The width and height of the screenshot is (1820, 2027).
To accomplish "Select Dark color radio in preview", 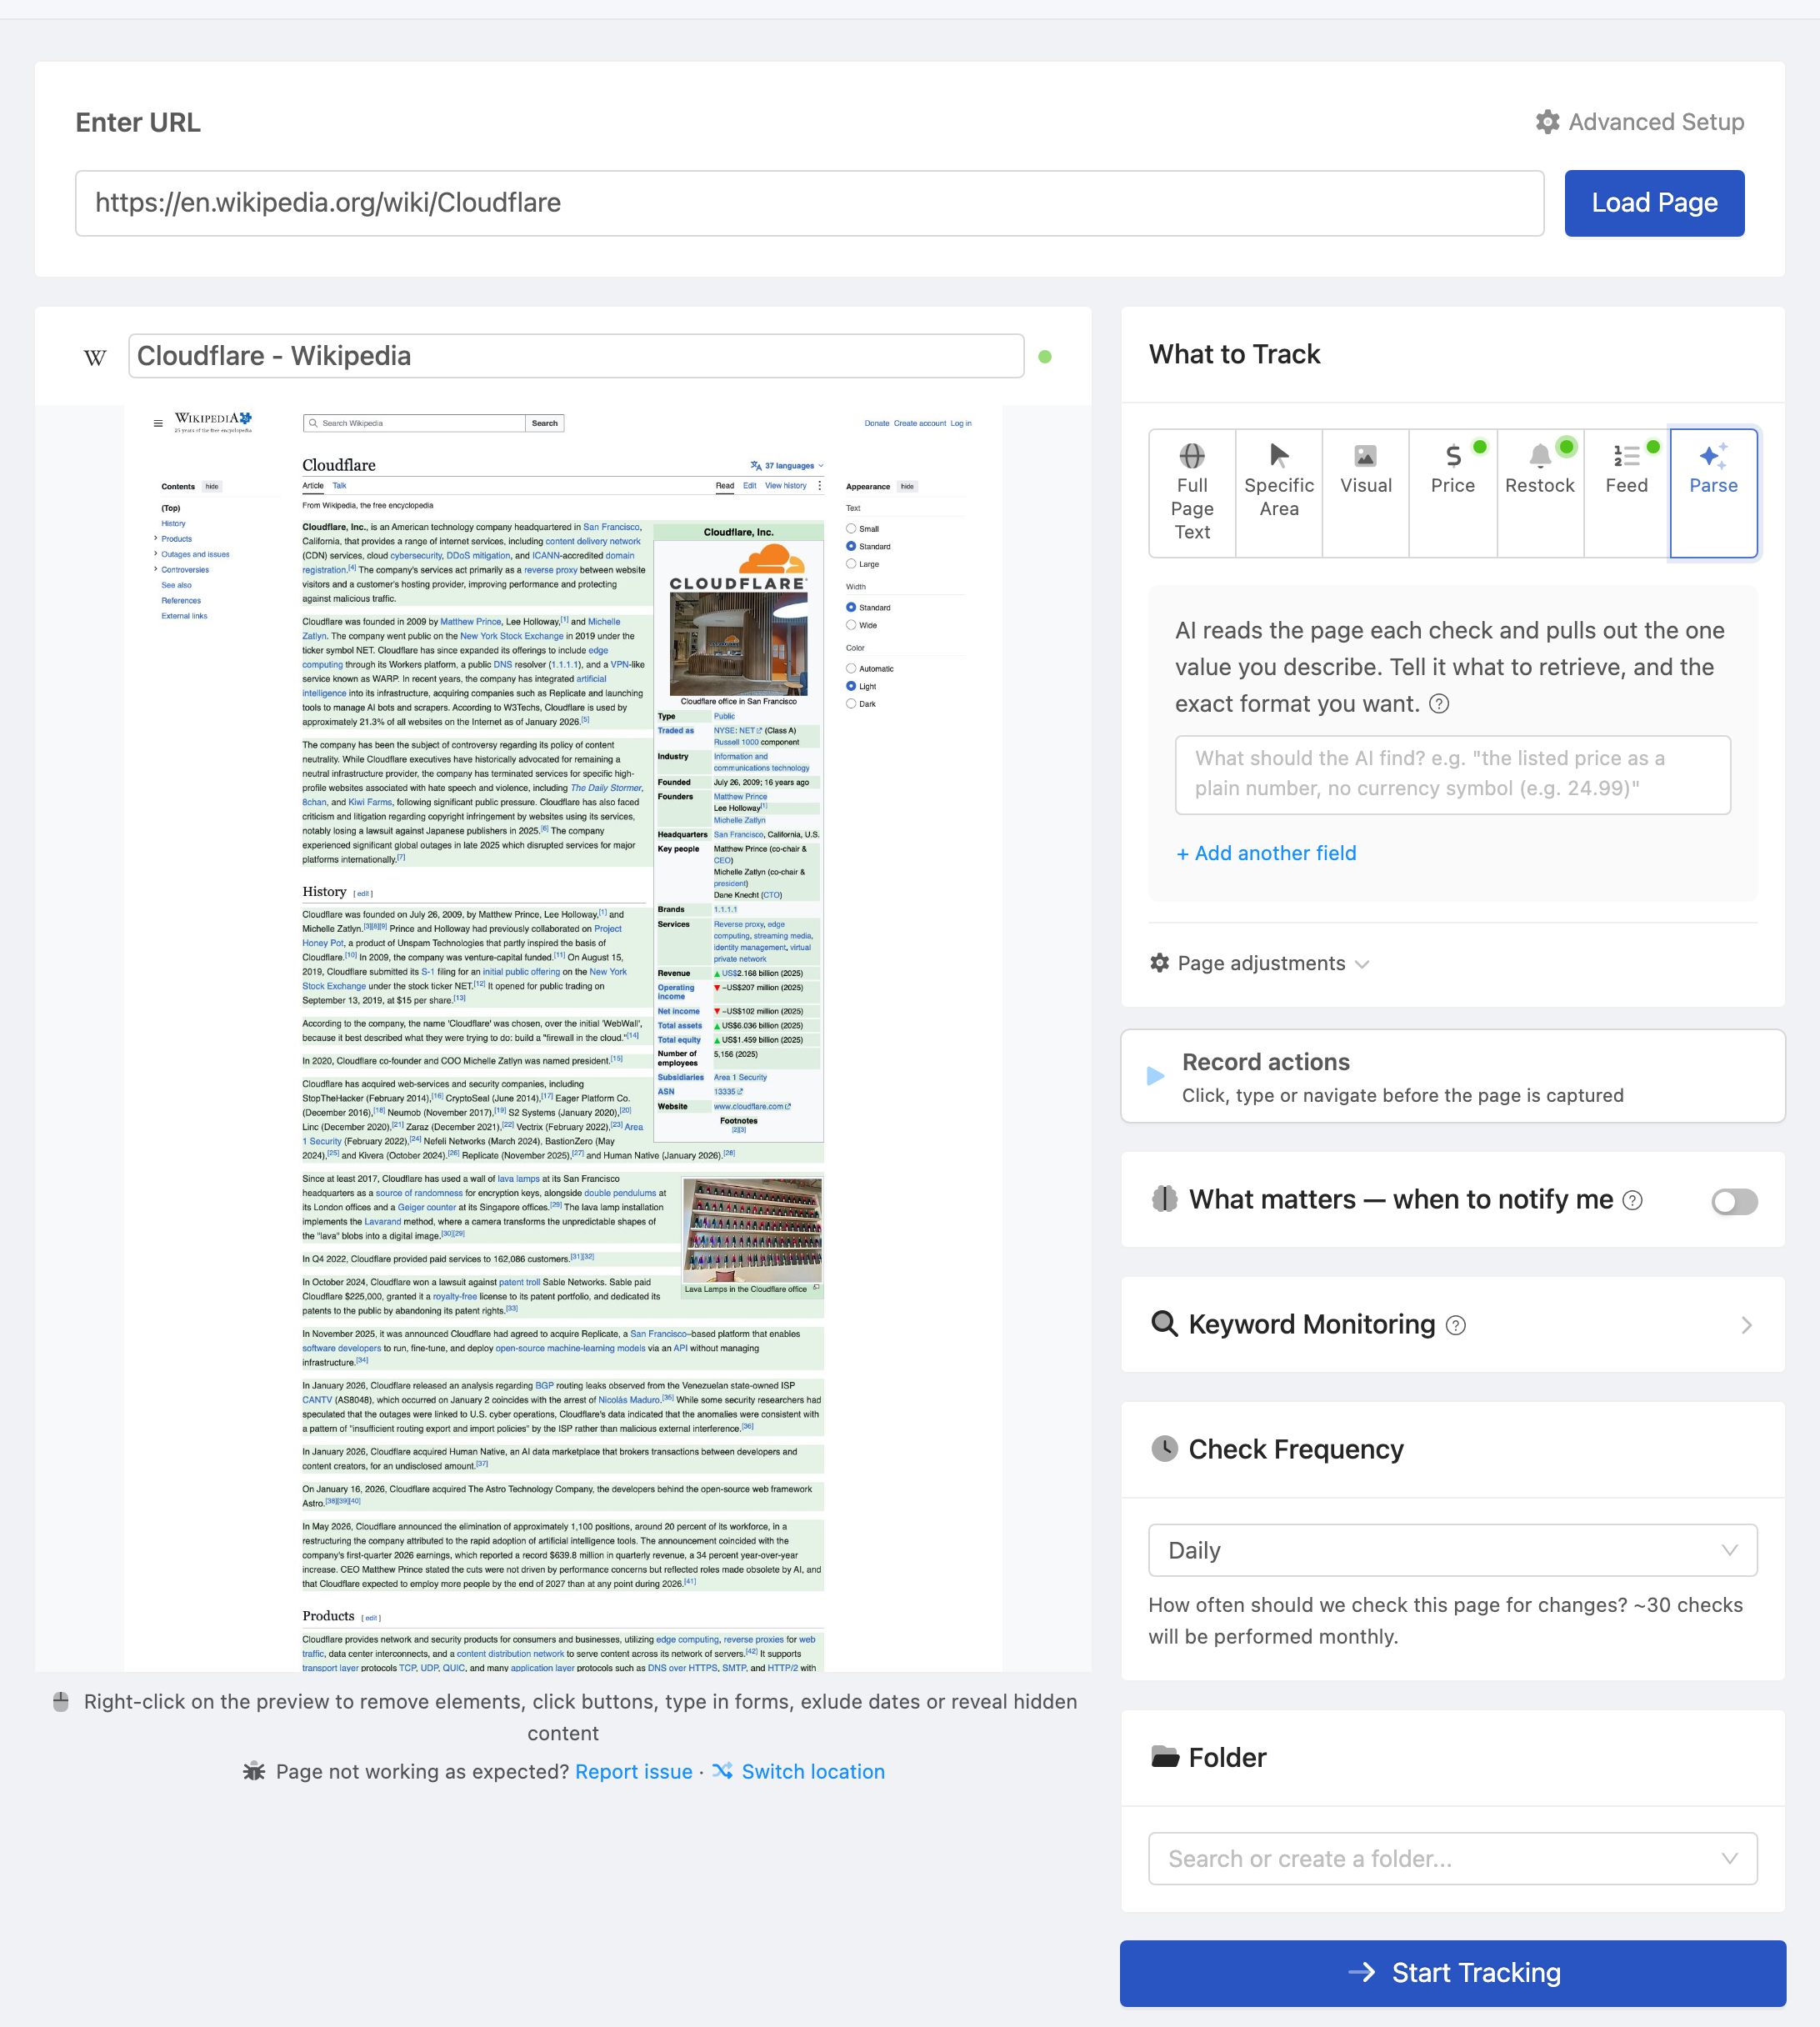I will tap(851, 704).
